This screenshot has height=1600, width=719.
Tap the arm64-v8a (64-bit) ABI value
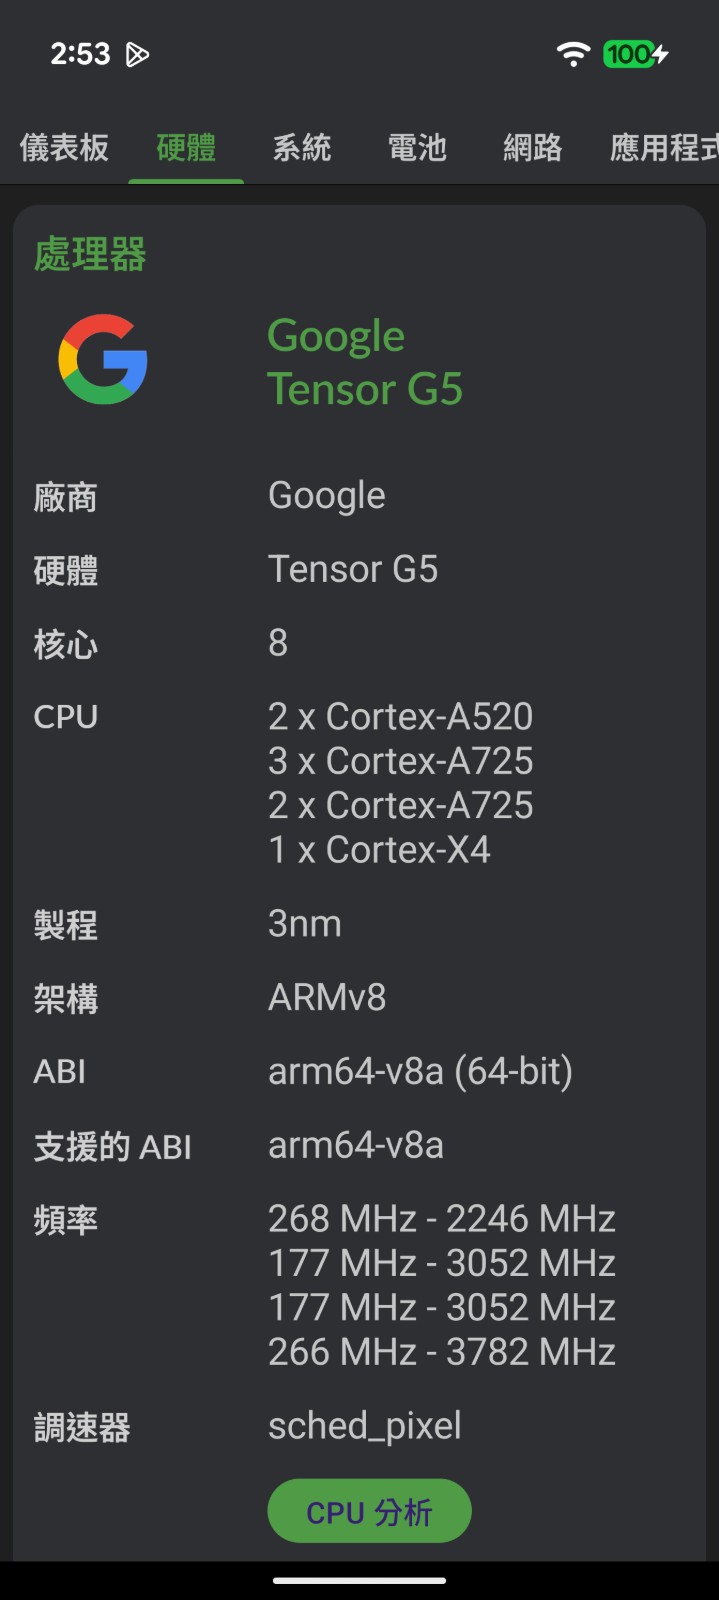pyautogui.click(x=420, y=1072)
